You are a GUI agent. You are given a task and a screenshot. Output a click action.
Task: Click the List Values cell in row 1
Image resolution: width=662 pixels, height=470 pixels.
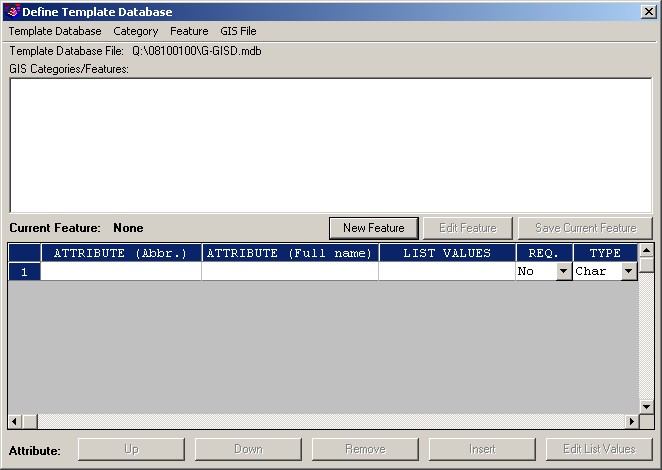pyautogui.click(x=447, y=271)
